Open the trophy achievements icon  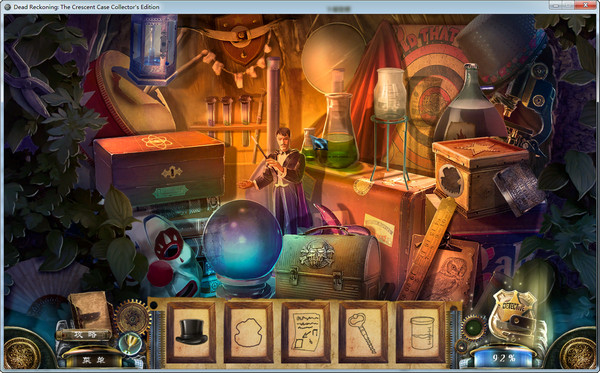pyautogui.click(x=130, y=343)
